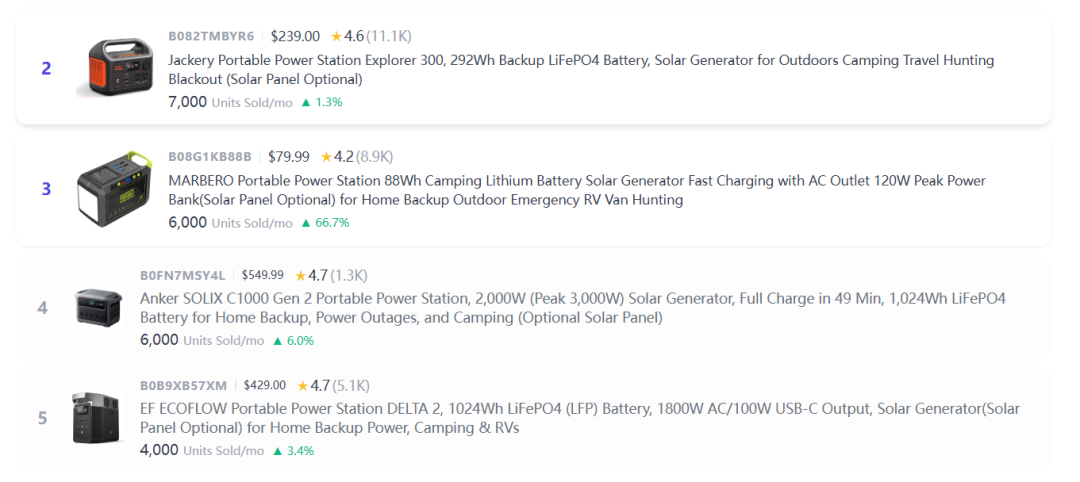Click the star rating icon beside 4.6

point(336,36)
